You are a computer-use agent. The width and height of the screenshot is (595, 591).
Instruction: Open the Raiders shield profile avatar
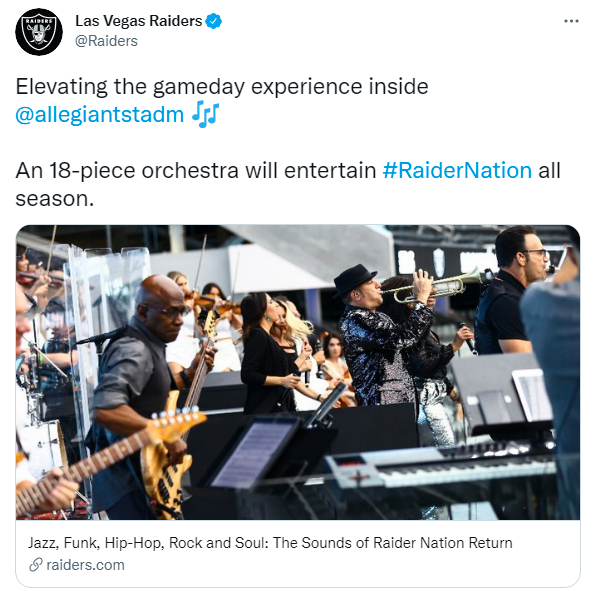(x=39, y=32)
